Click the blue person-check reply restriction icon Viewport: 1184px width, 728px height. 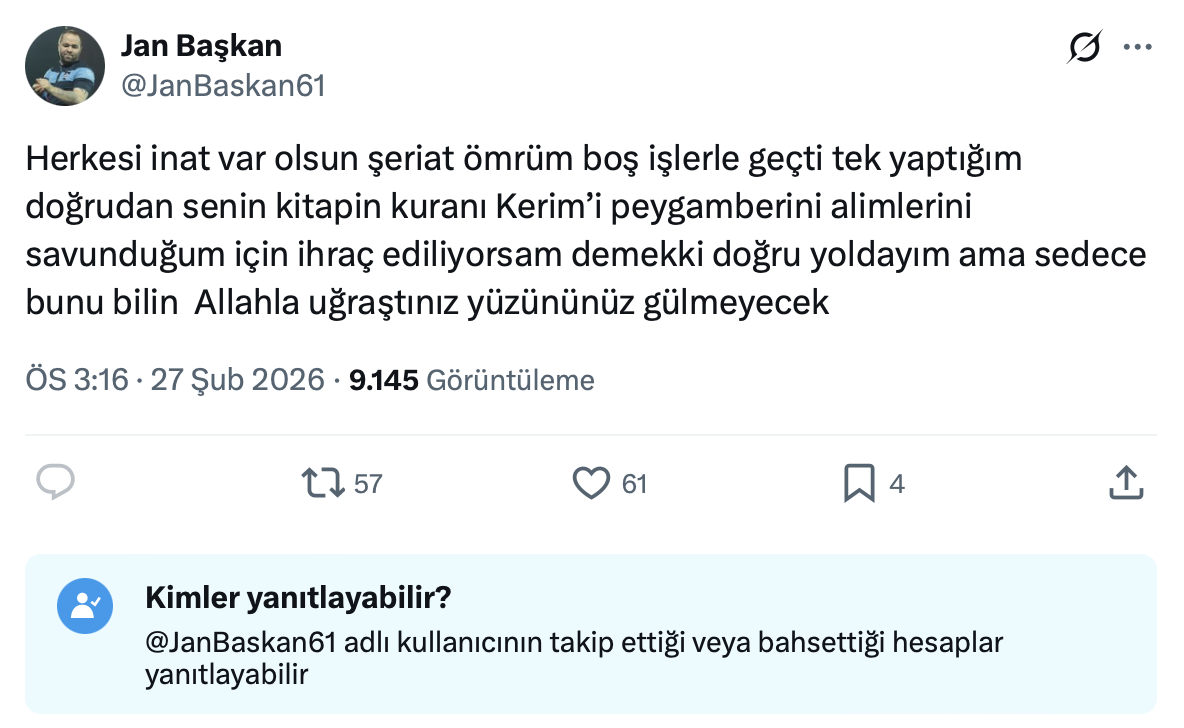85,606
